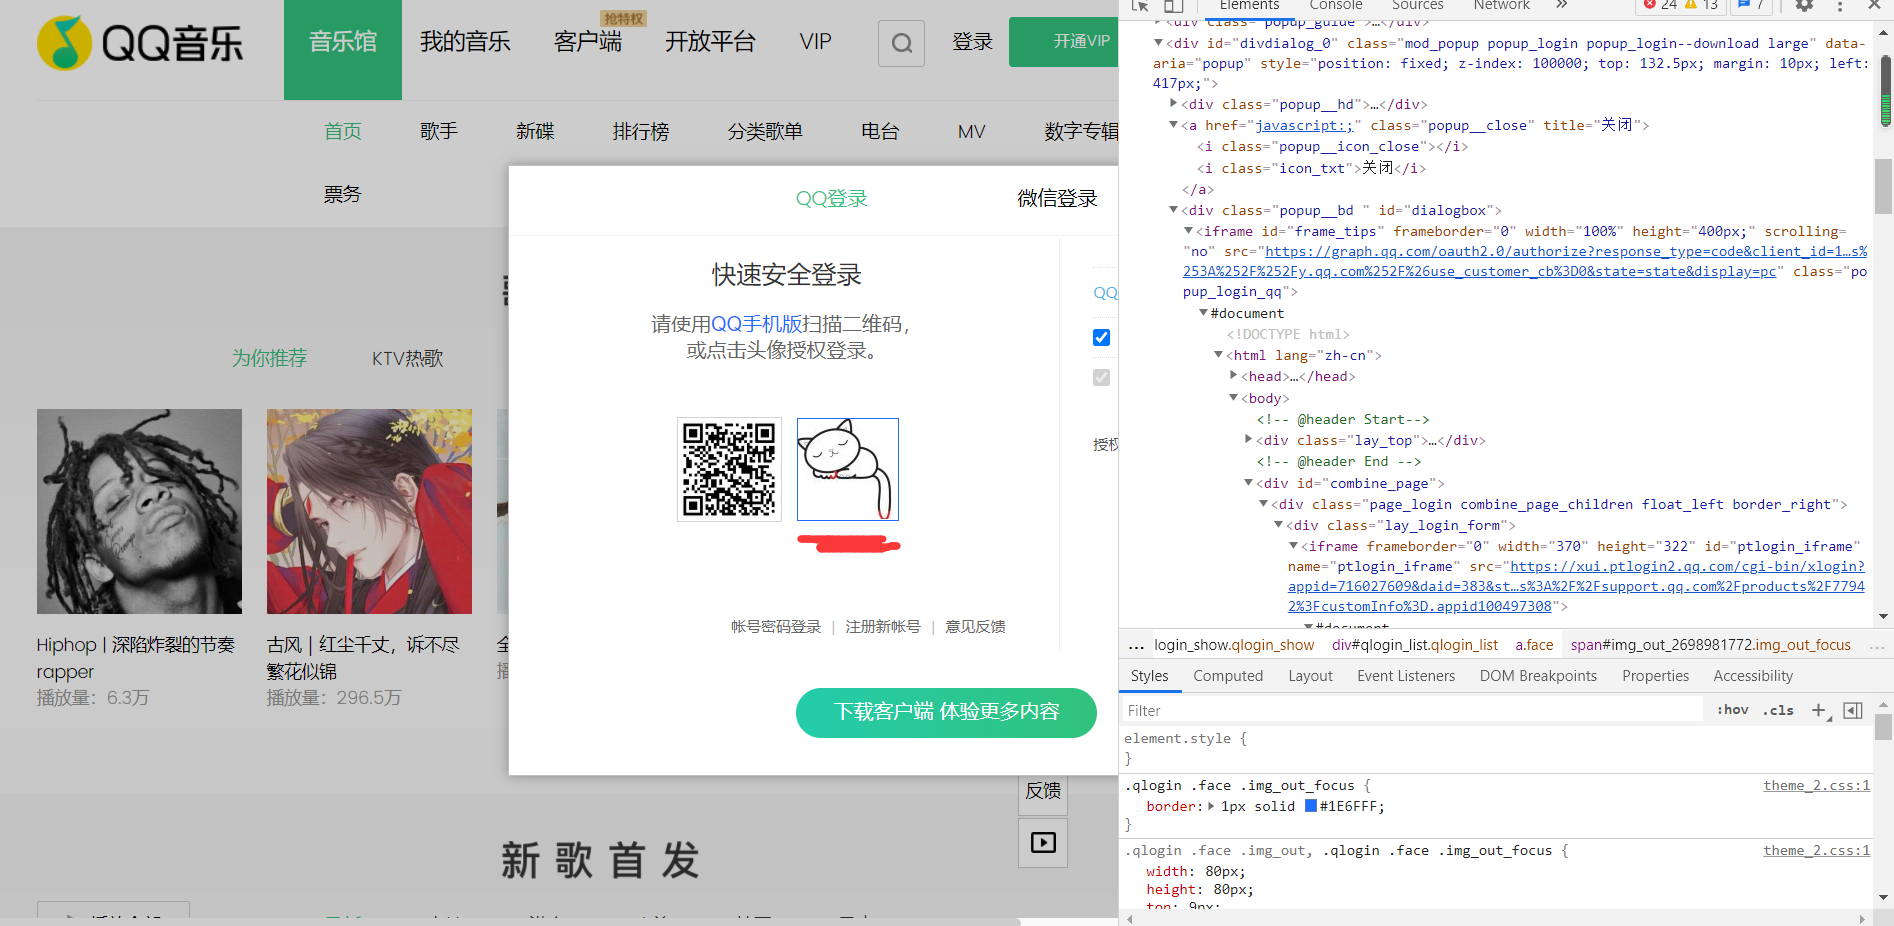Expand the div.lay_top node
This screenshot has height=926, width=1894.
point(1248,439)
